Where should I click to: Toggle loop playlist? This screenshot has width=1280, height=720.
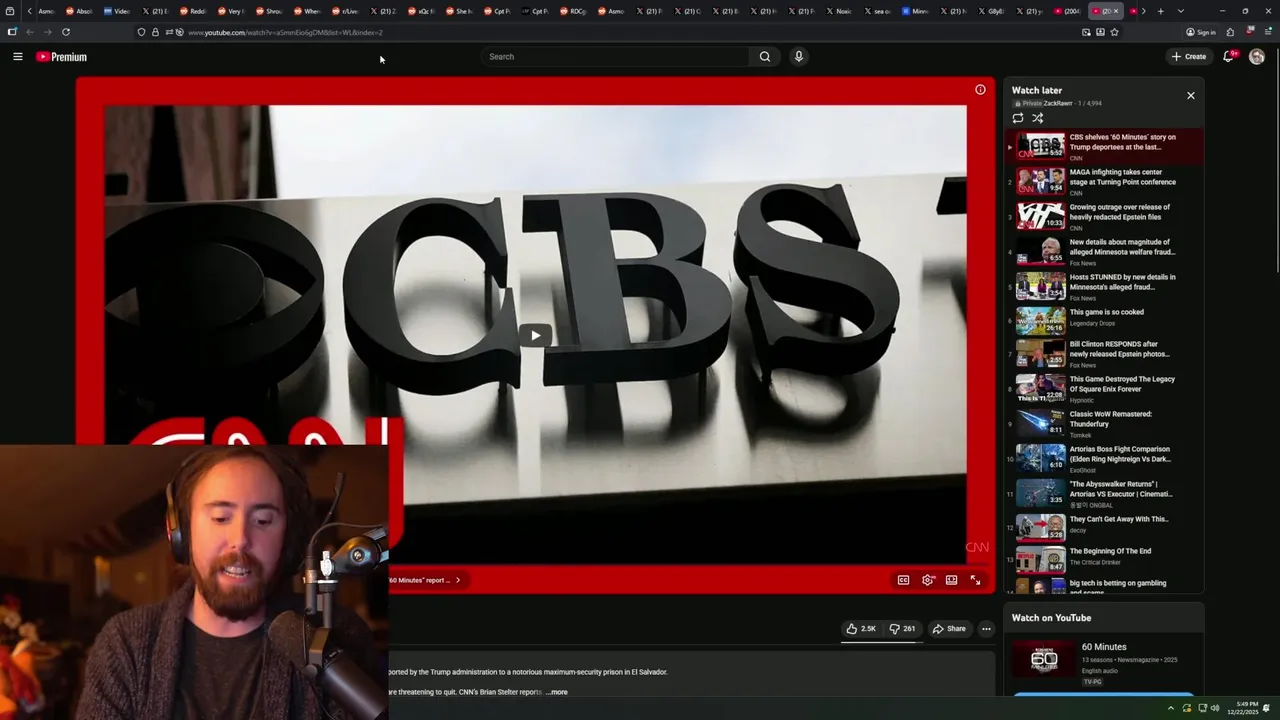tap(1018, 118)
